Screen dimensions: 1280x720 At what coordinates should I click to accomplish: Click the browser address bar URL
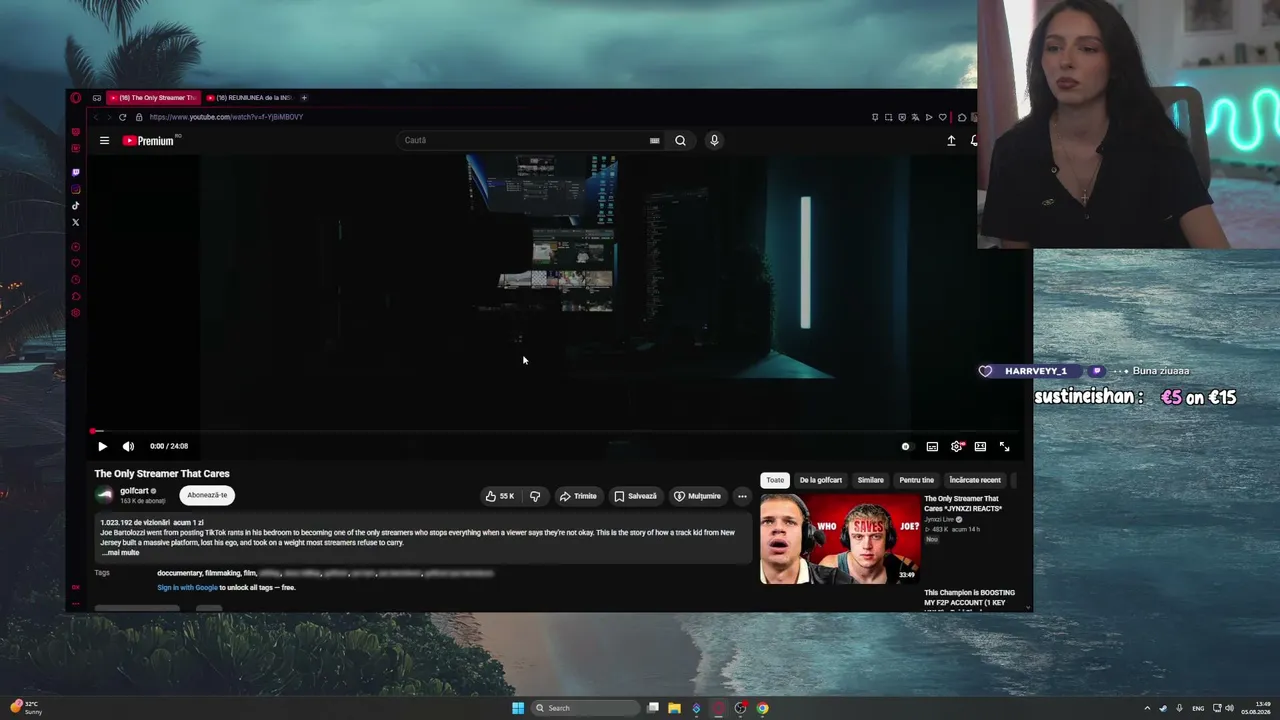[x=226, y=117]
